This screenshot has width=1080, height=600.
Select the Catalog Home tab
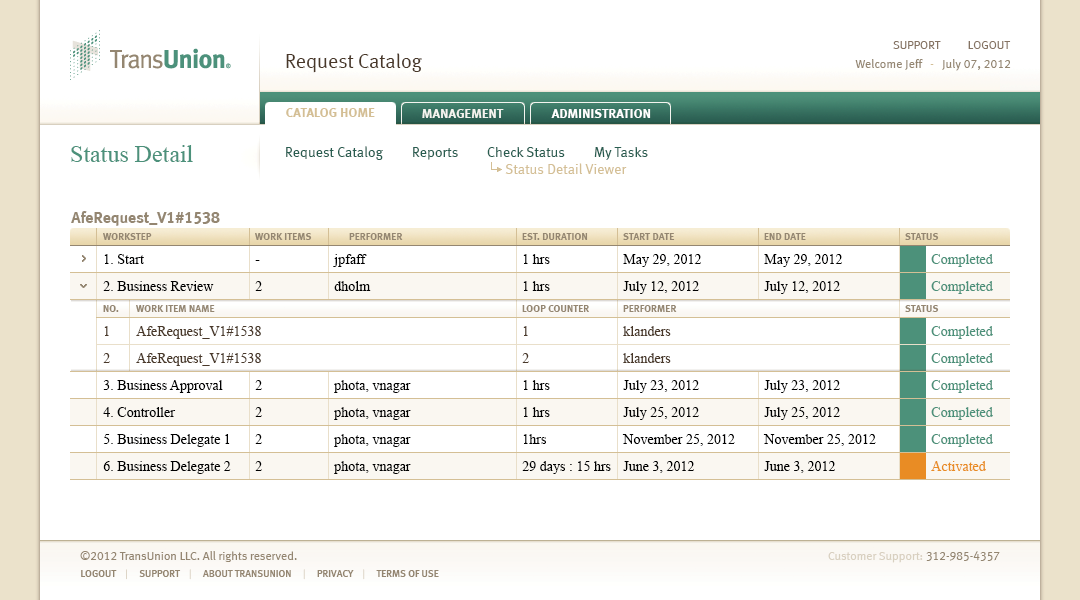330,113
